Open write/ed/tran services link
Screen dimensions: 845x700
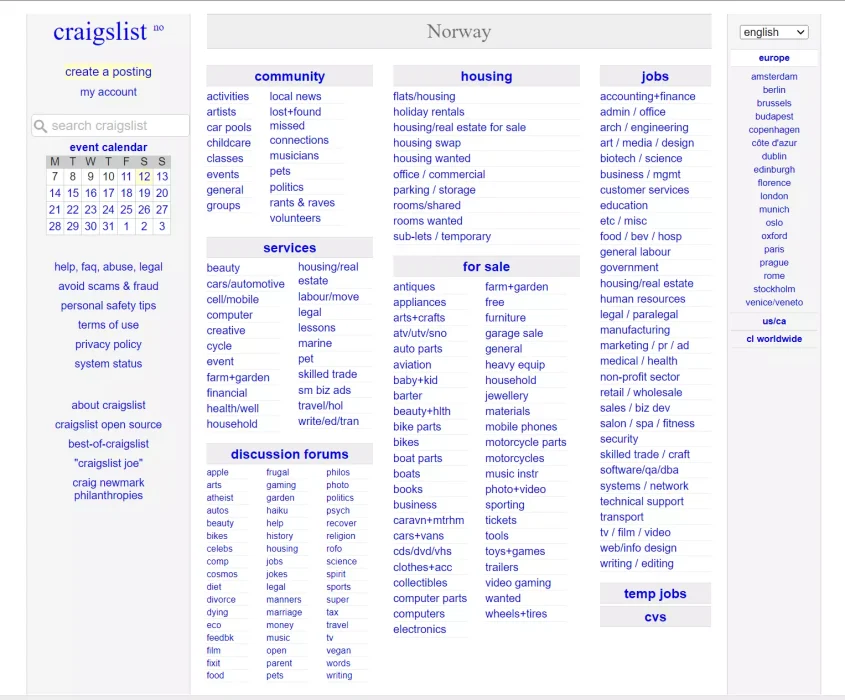point(328,421)
